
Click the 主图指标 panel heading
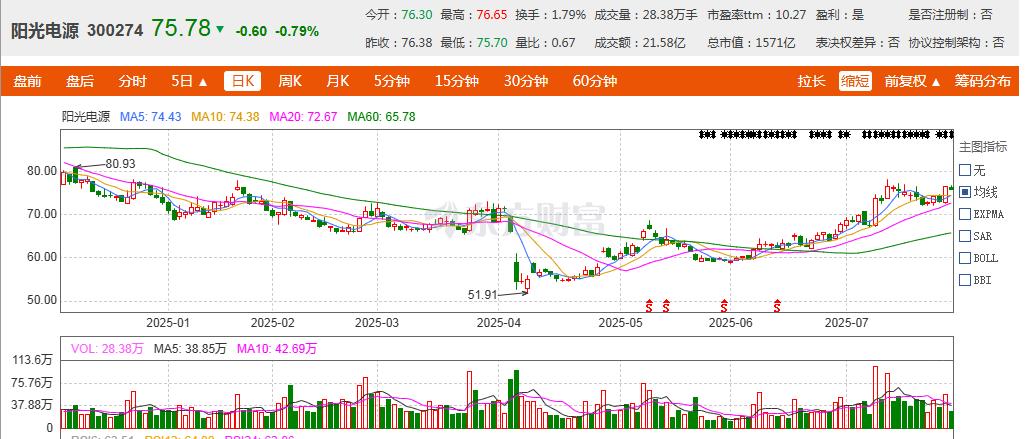pos(983,146)
